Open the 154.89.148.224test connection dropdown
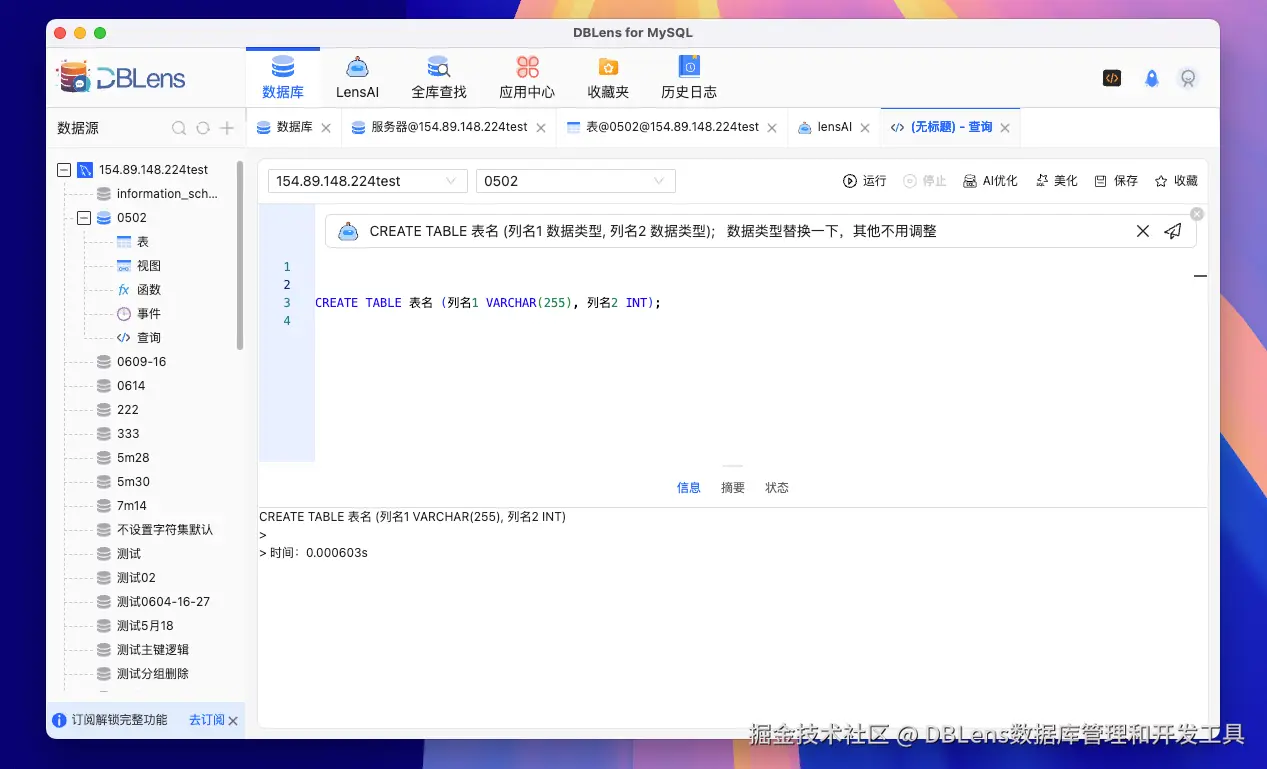This screenshot has width=1267, height=769. coord(367,181)
